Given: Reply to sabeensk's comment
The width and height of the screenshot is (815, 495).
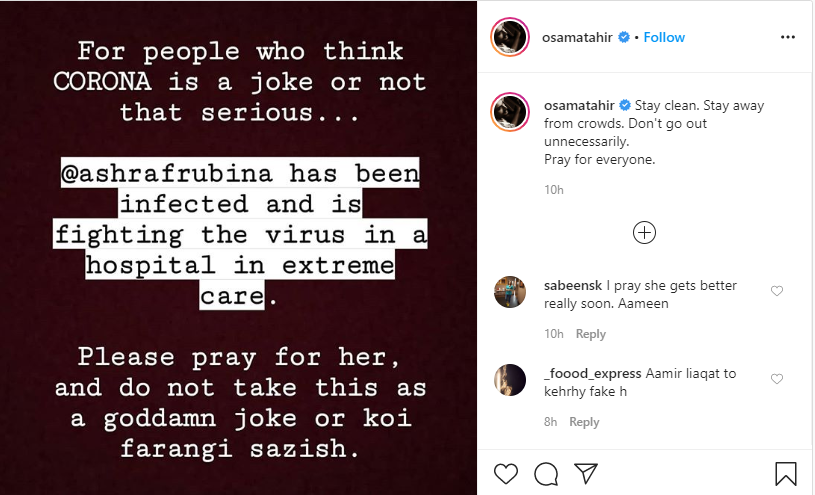Looking at the screenshot, I should [590, 334].
